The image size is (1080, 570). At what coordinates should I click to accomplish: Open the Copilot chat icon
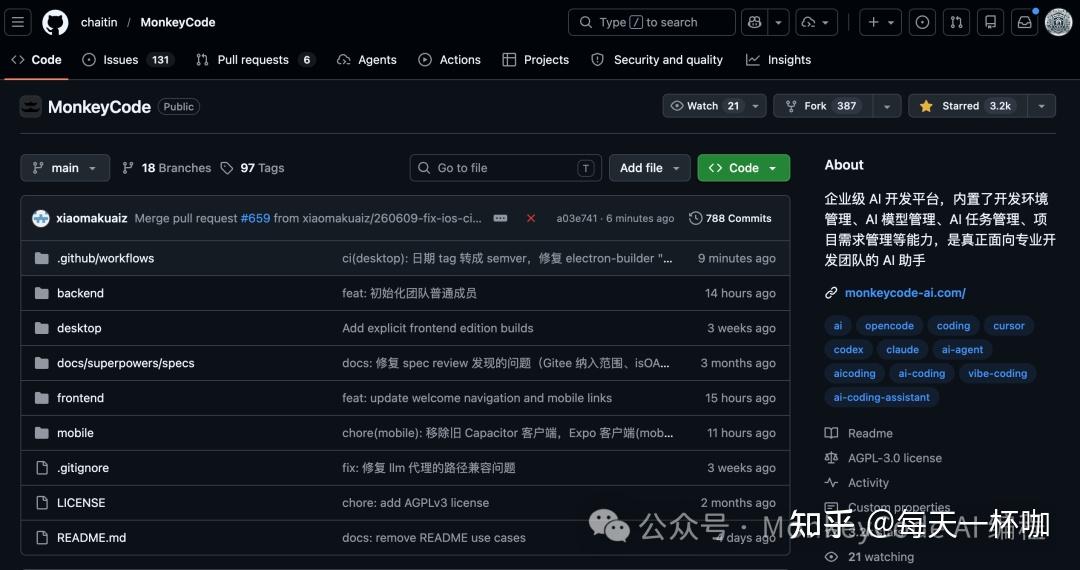(x=755, y=22)
